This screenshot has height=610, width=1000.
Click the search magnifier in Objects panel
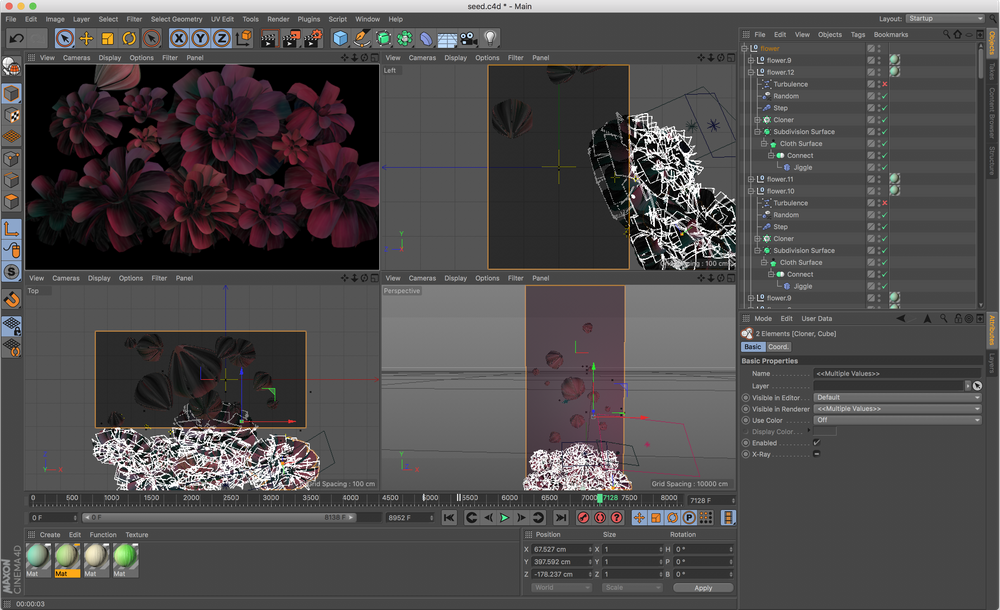(946, 34)
